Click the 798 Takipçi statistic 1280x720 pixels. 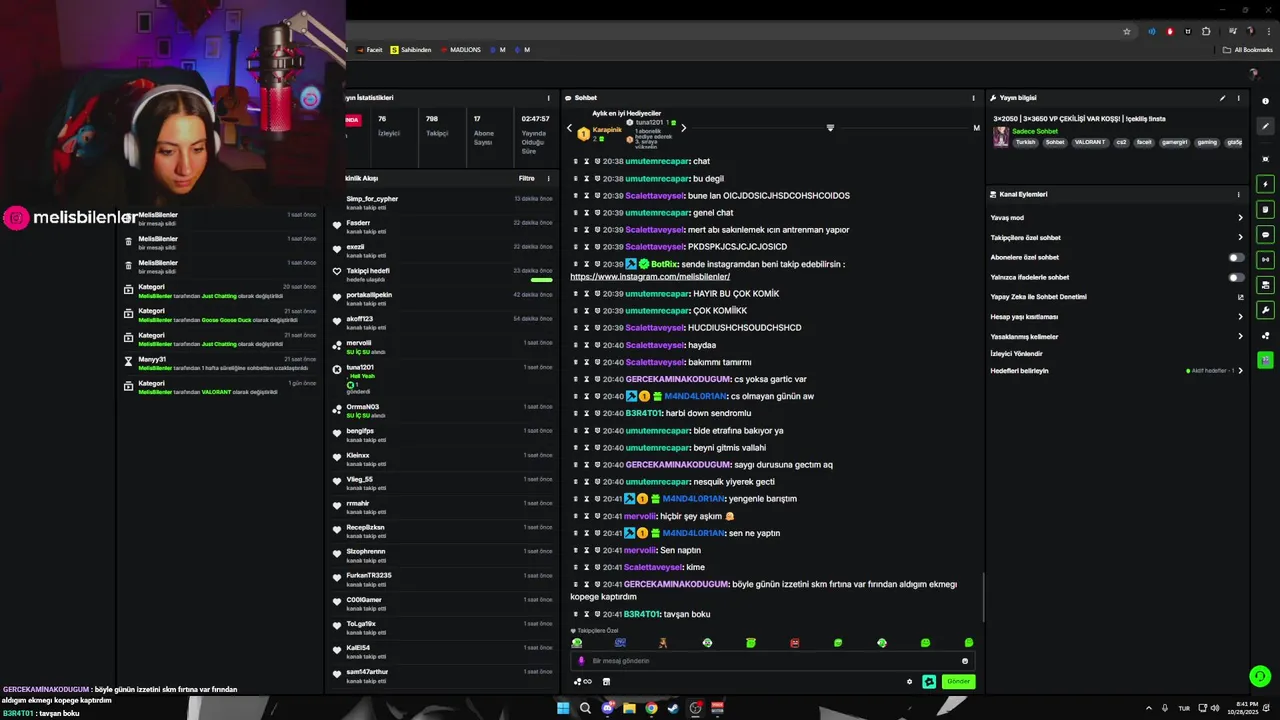pyautogui.click(x=437, y=125)
